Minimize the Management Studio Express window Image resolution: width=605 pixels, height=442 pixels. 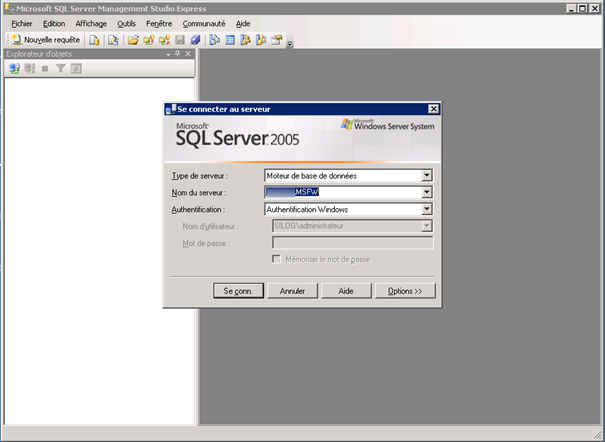pyautogui.click(x=572, y=8)
